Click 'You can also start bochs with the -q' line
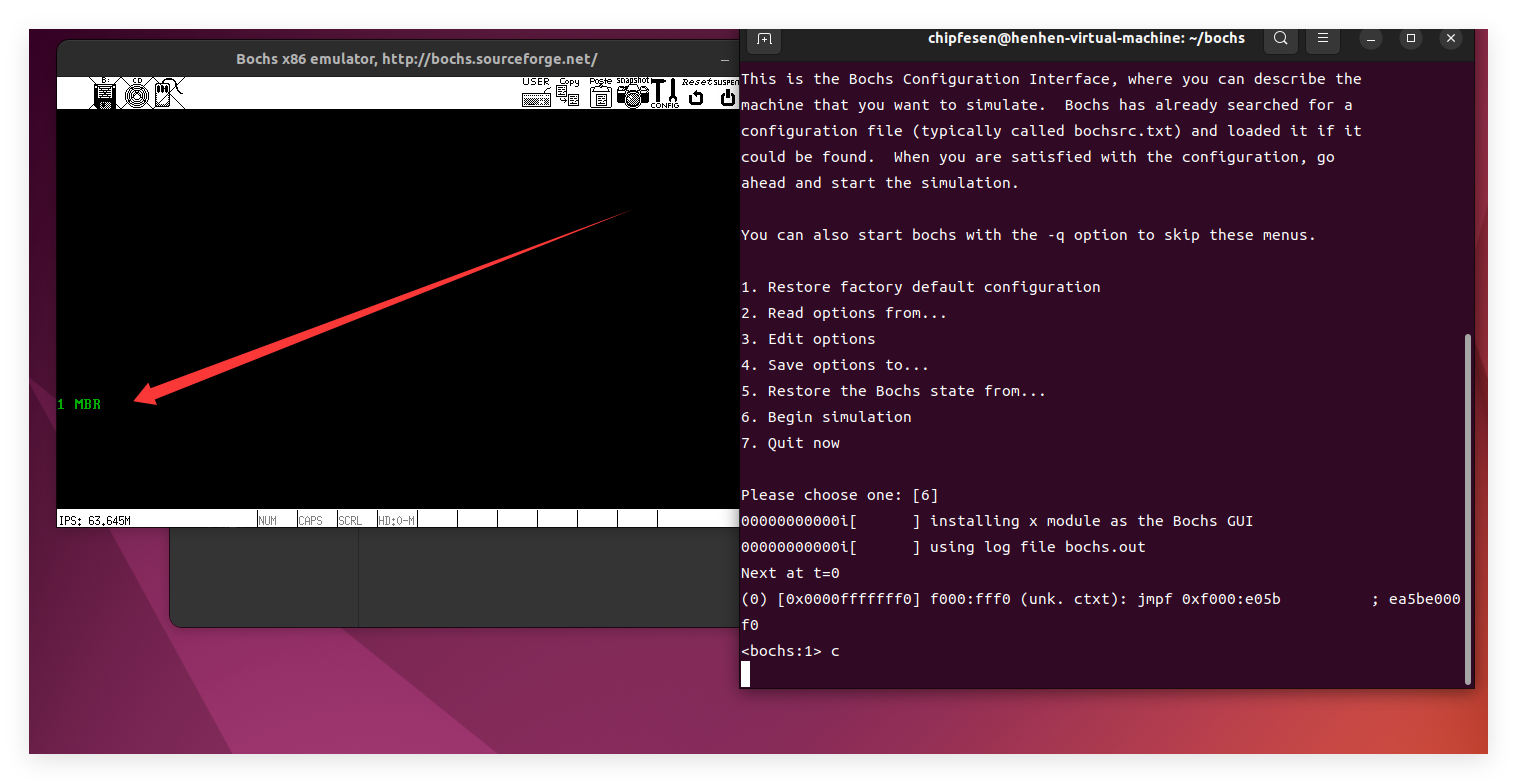 1028,235
